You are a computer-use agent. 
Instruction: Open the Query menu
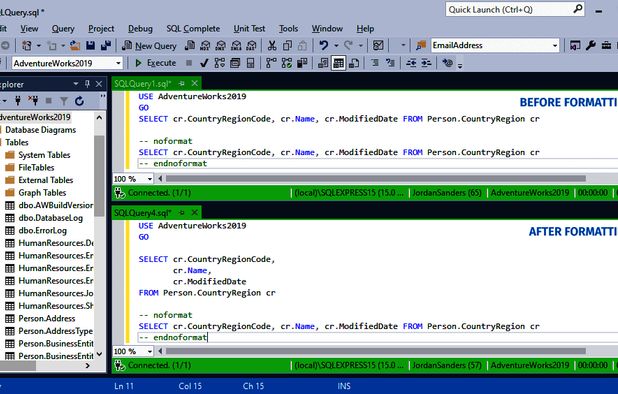click(63, 29)
